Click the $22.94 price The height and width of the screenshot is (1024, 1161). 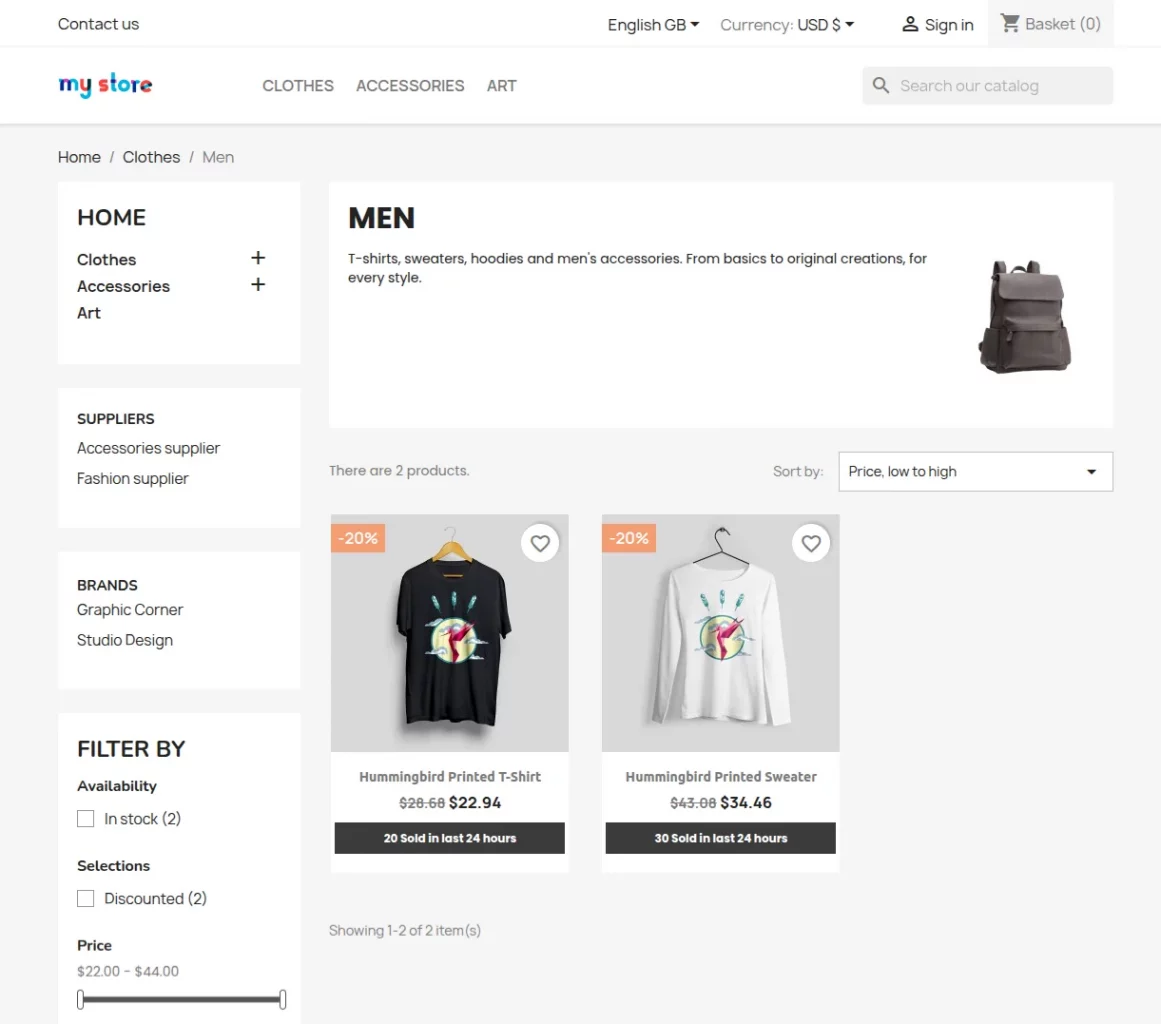point(475,803)
